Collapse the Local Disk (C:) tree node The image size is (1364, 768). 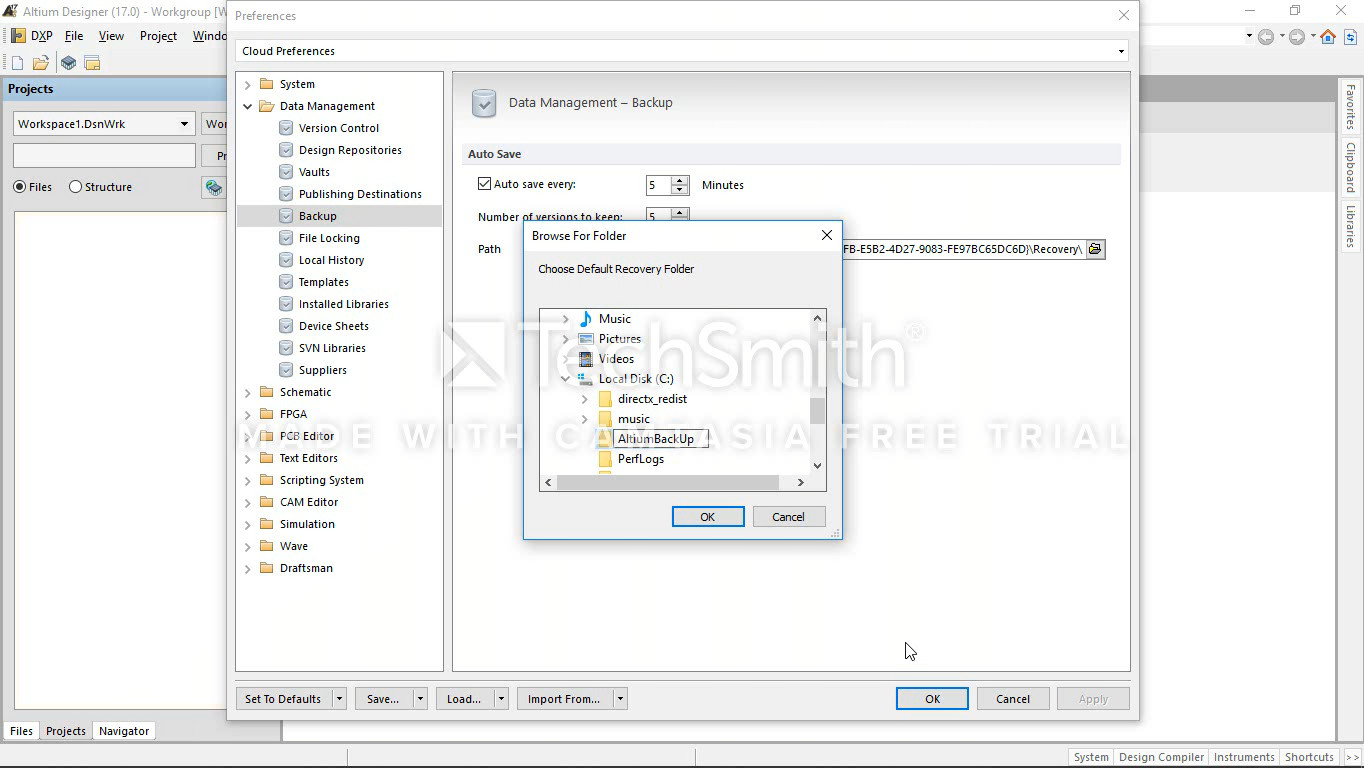point(566,379)
